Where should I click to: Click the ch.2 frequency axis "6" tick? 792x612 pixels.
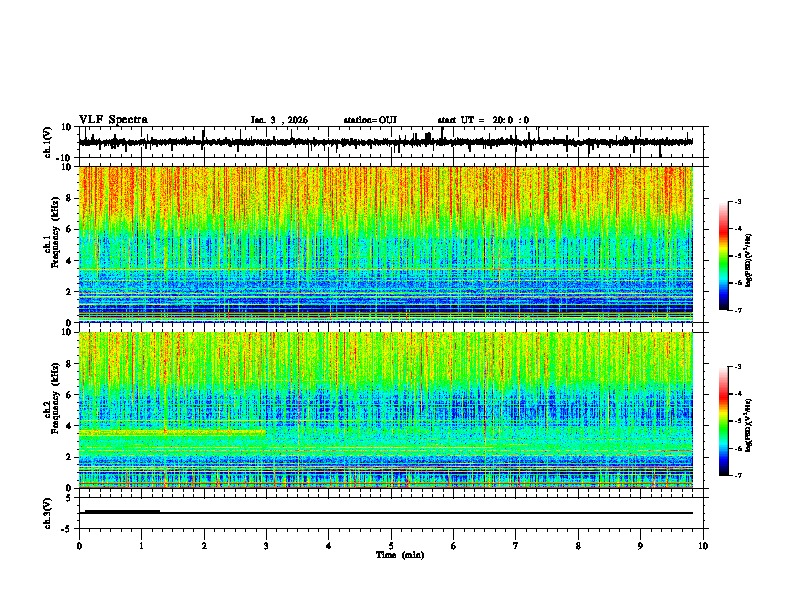tap(69, 394)
